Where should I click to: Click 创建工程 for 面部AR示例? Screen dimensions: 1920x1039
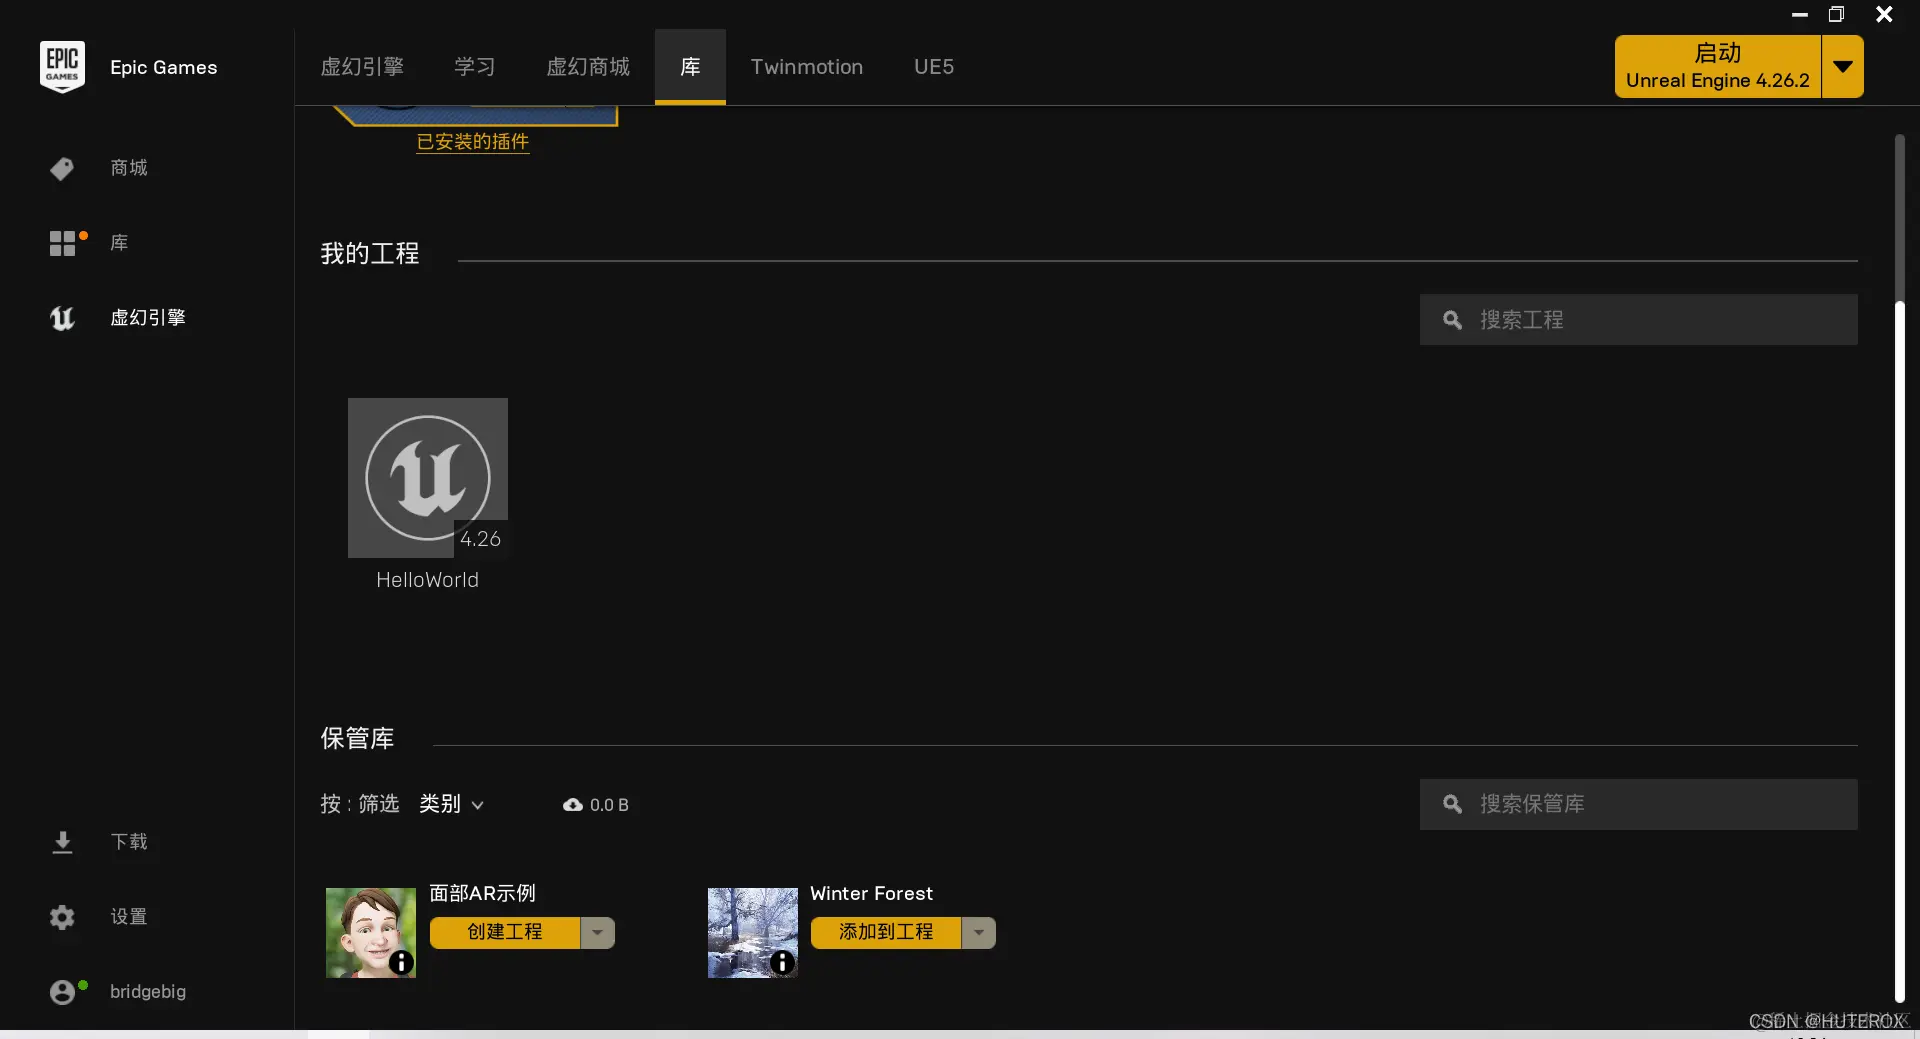[505, 932]
